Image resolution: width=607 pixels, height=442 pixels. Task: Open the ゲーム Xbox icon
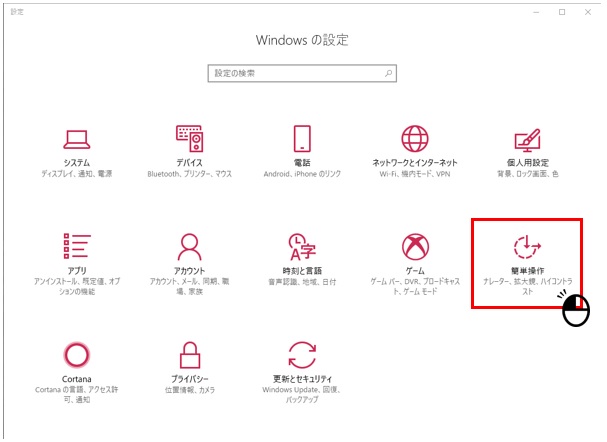(x=415, y=247)
